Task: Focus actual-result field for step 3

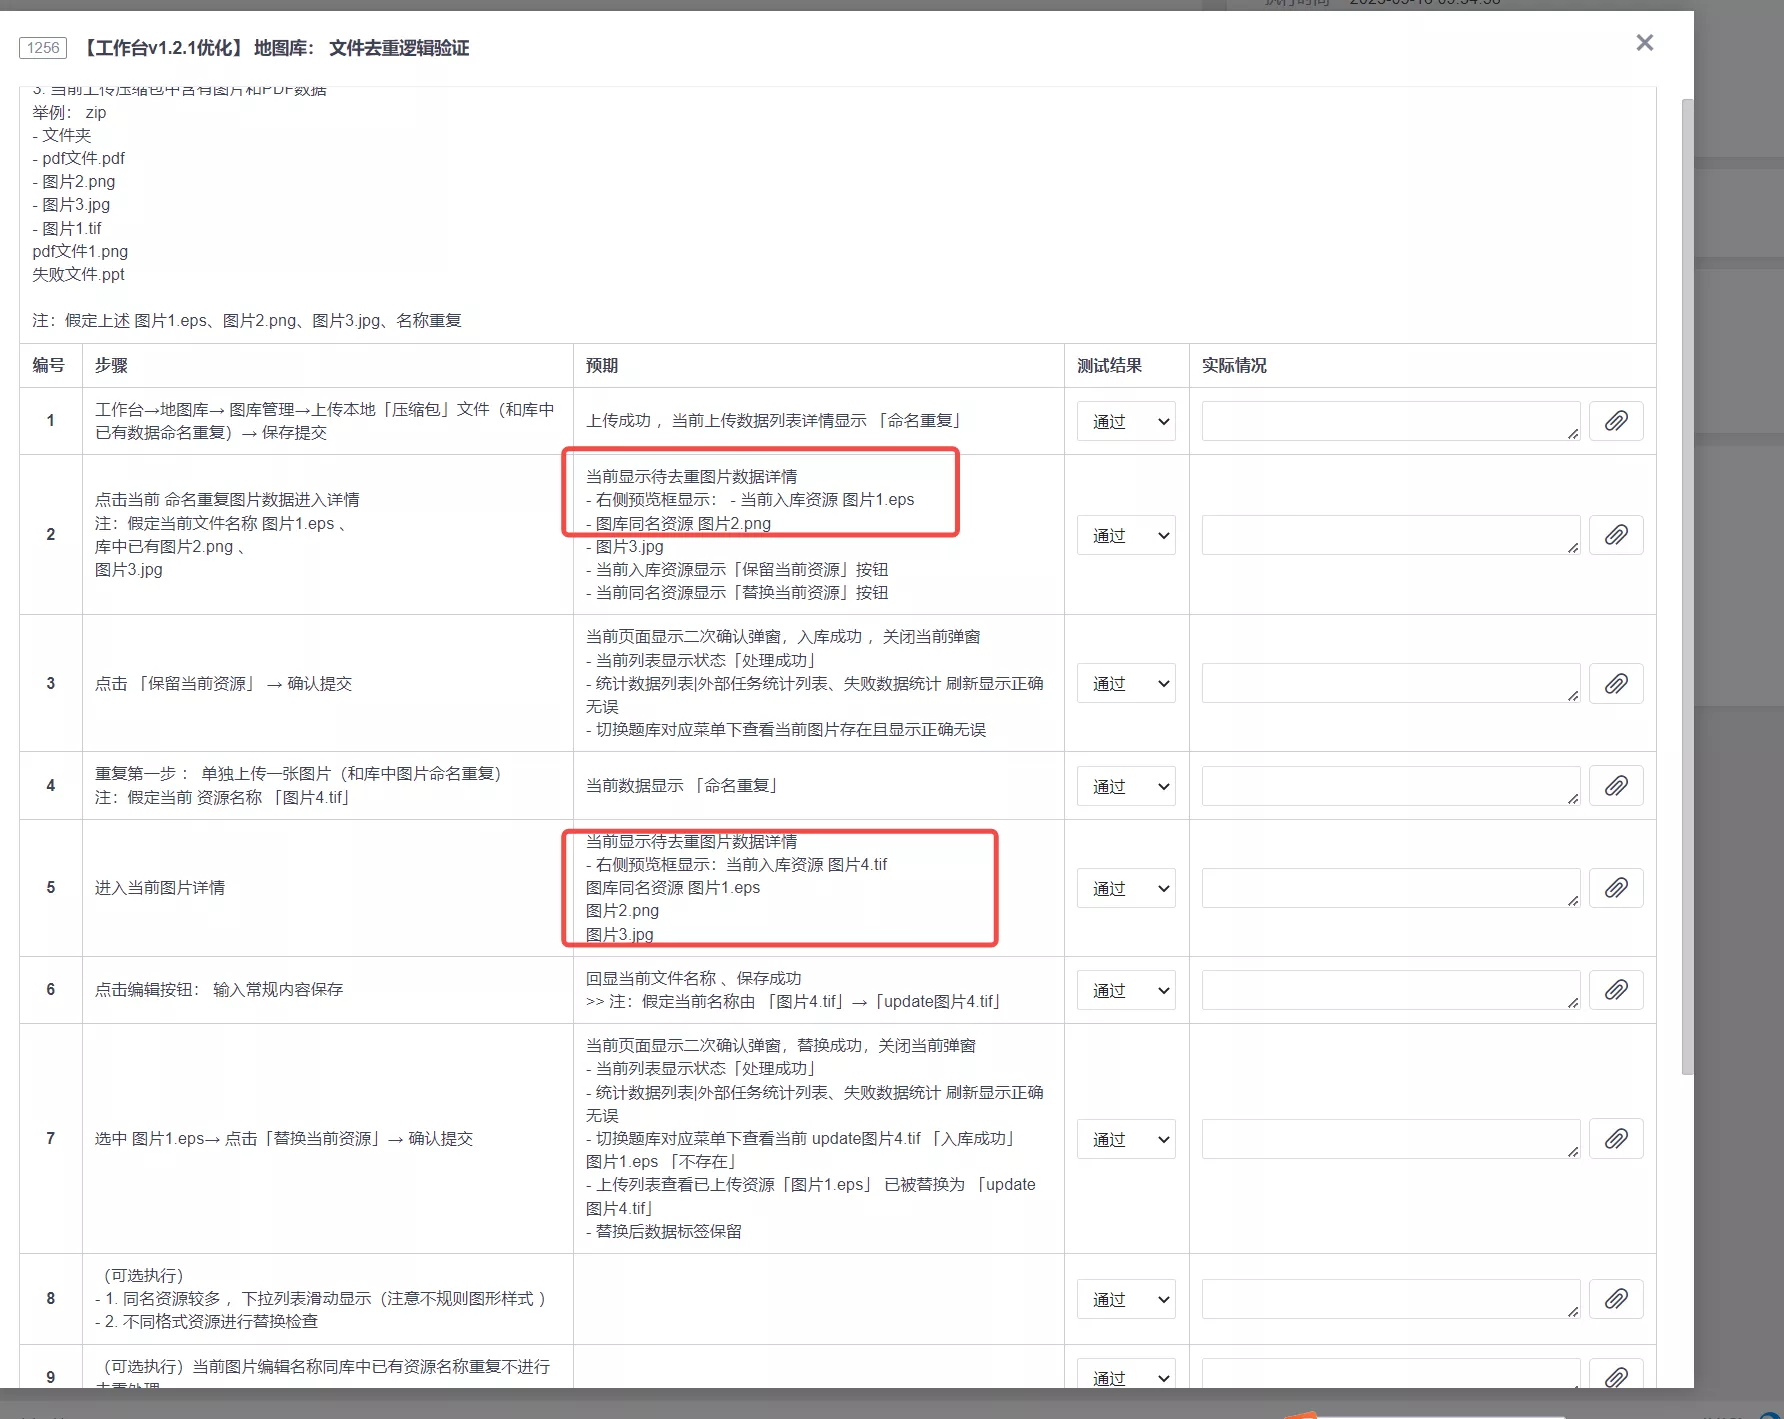Action: pos(1391,684)
